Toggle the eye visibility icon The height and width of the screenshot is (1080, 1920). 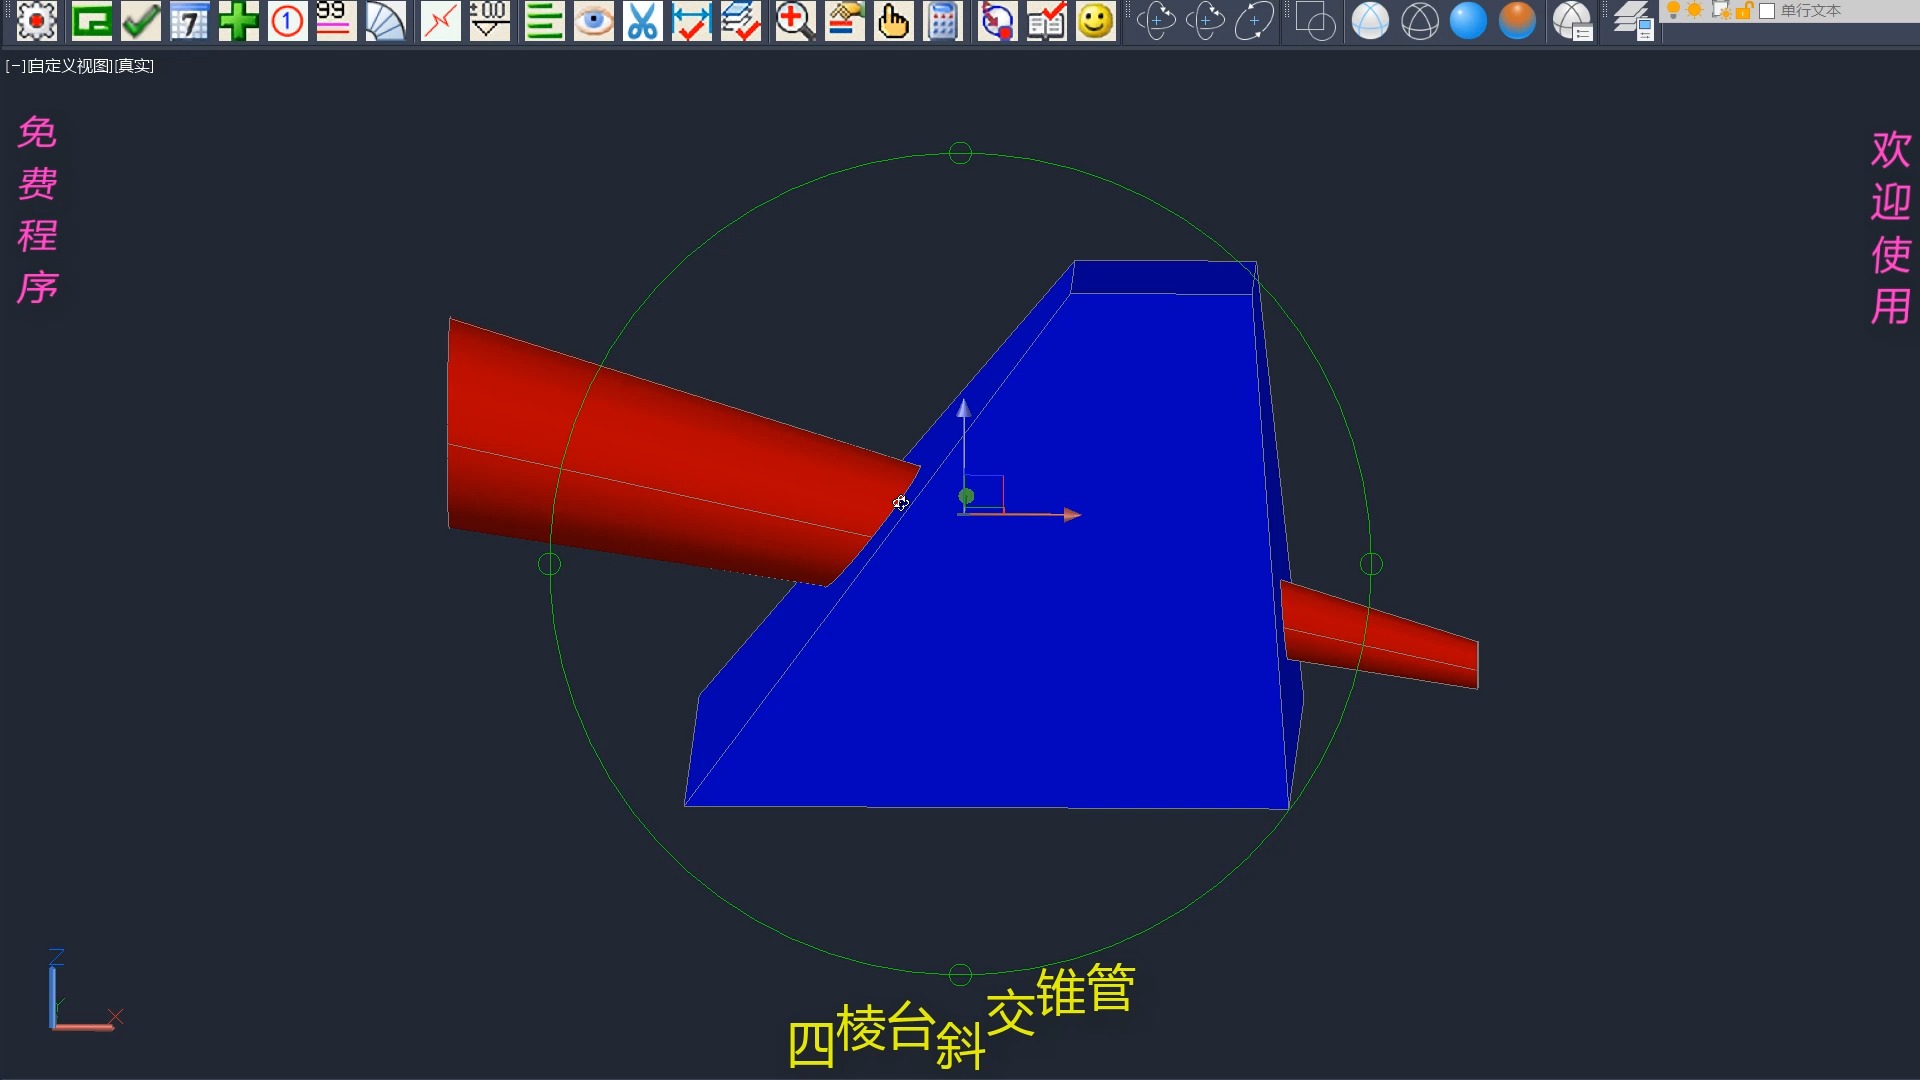coord(593,20)
